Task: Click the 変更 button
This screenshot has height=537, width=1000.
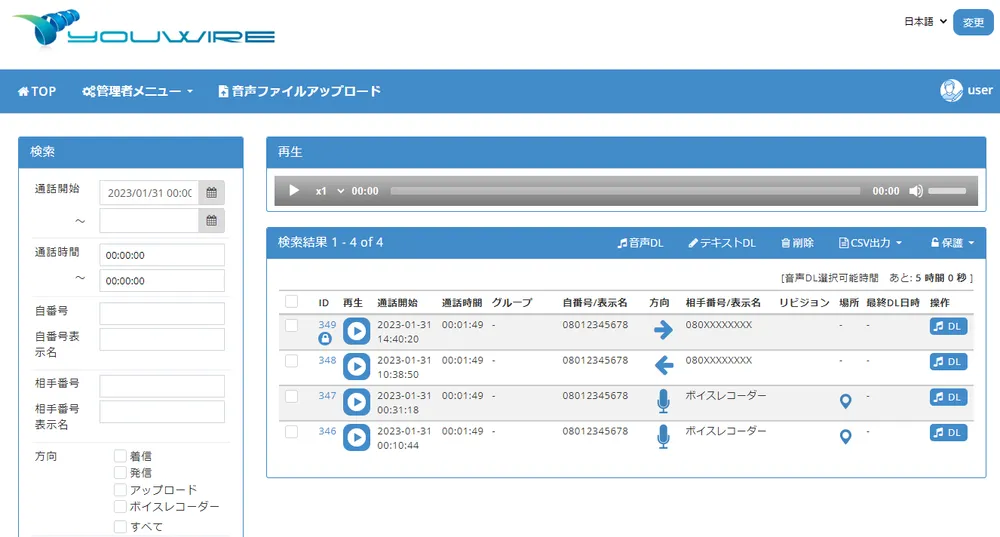Action: 972,22
